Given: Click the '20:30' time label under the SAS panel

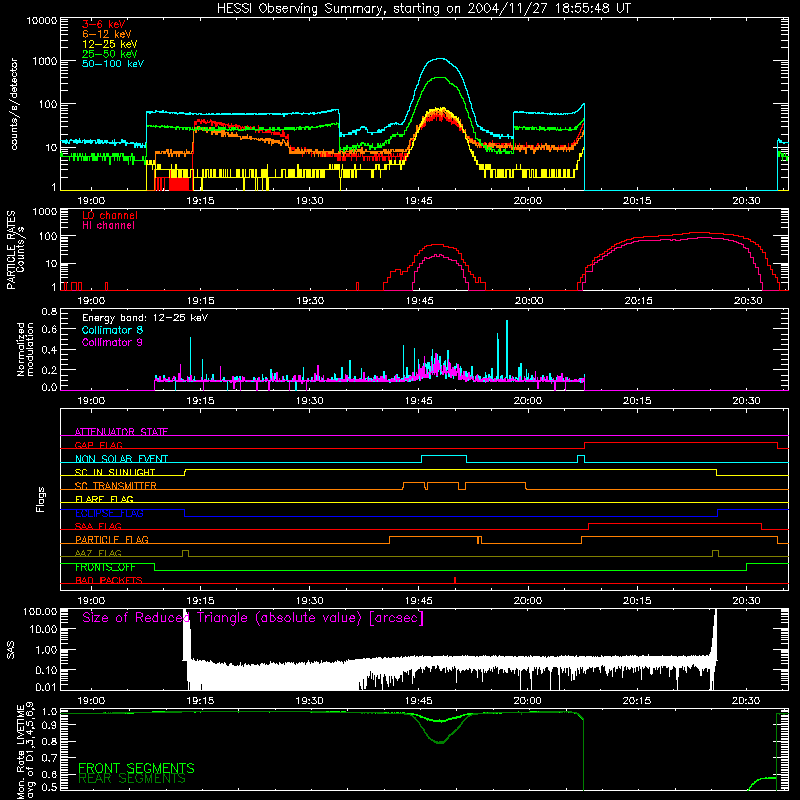Looking at the screenshot, I should tap(746, 701).
